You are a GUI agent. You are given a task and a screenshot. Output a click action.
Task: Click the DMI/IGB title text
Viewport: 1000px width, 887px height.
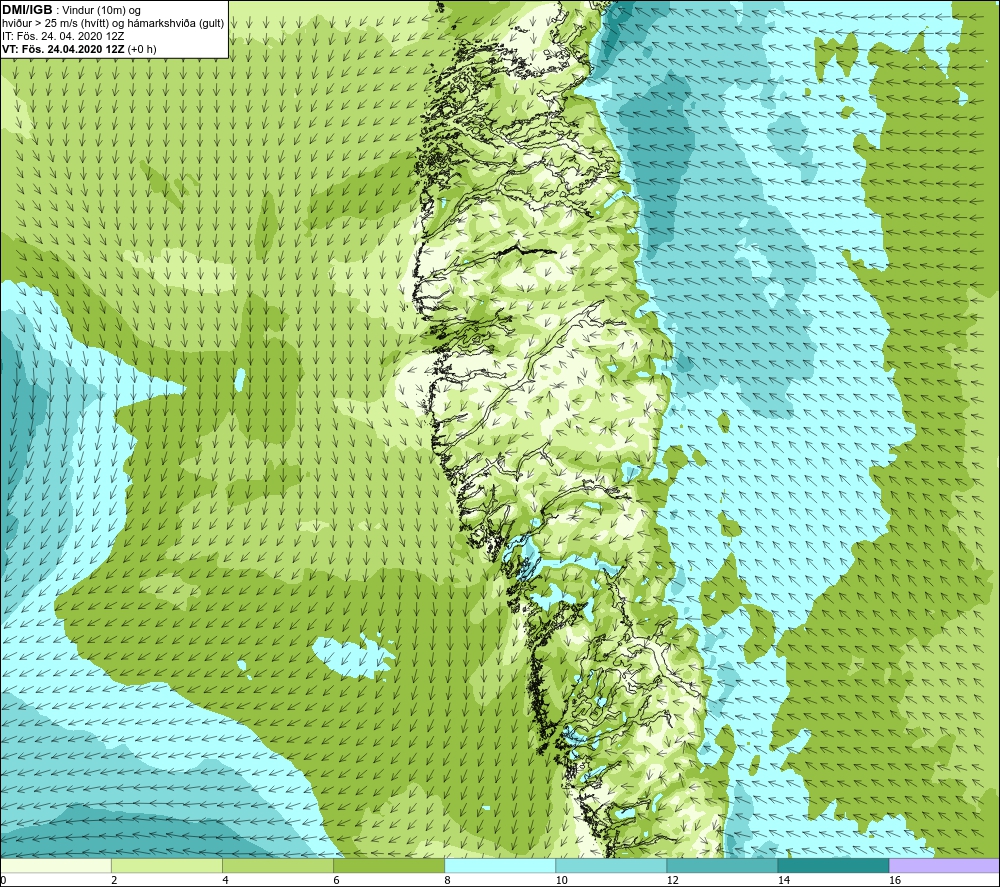pyautogui.click(x=27, y=10)
